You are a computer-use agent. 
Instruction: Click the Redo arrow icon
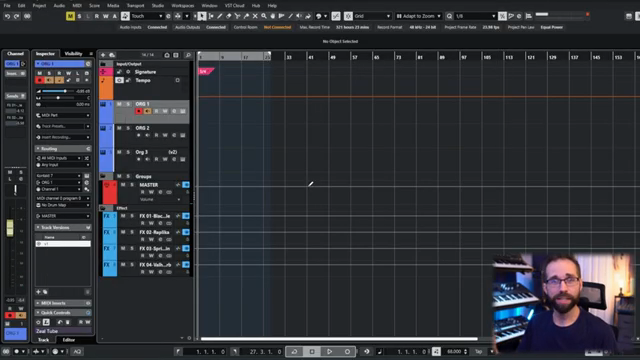pyautogui.click(x=17, y=16)
